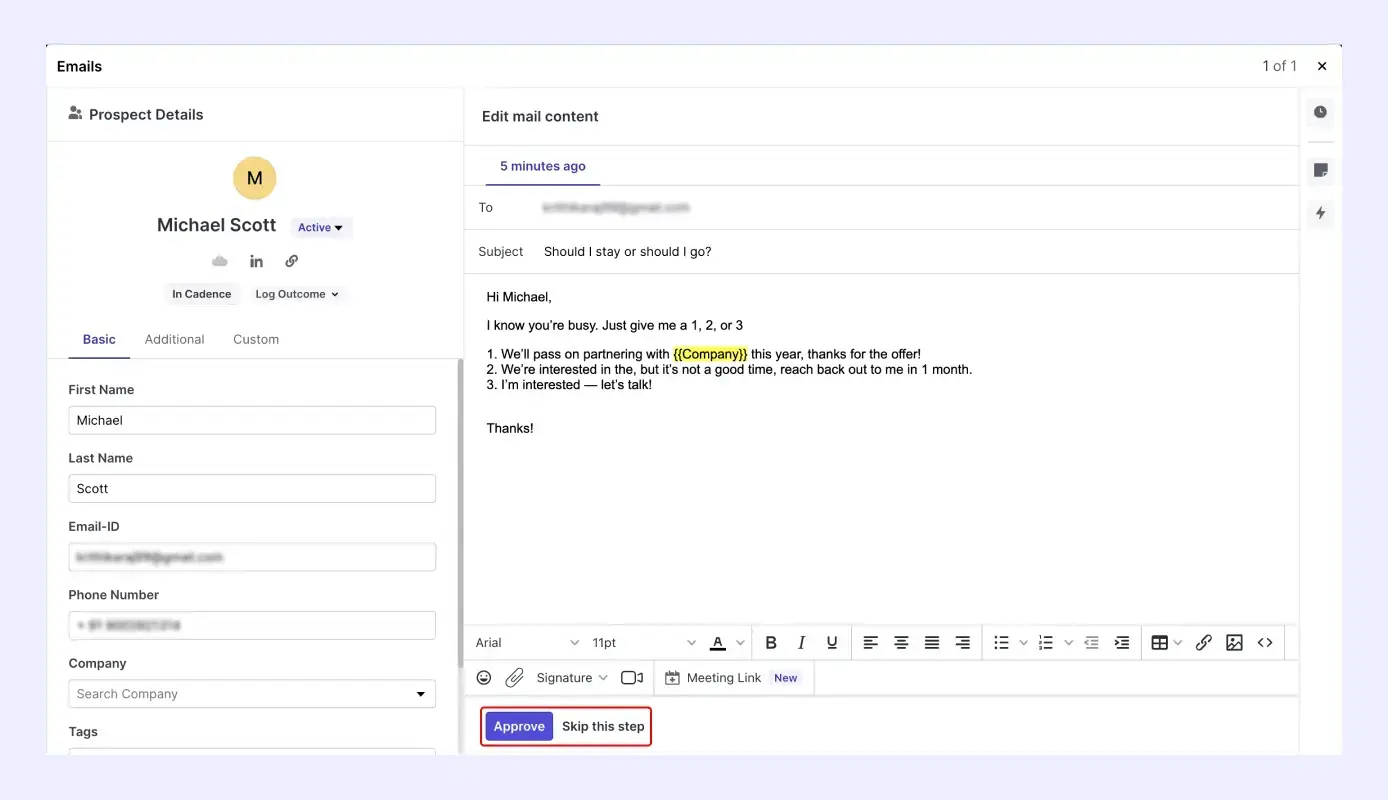Toggle underline formatting in the toolbar
The height and width of the screenshot is (800, 1388).
[832, 643]
